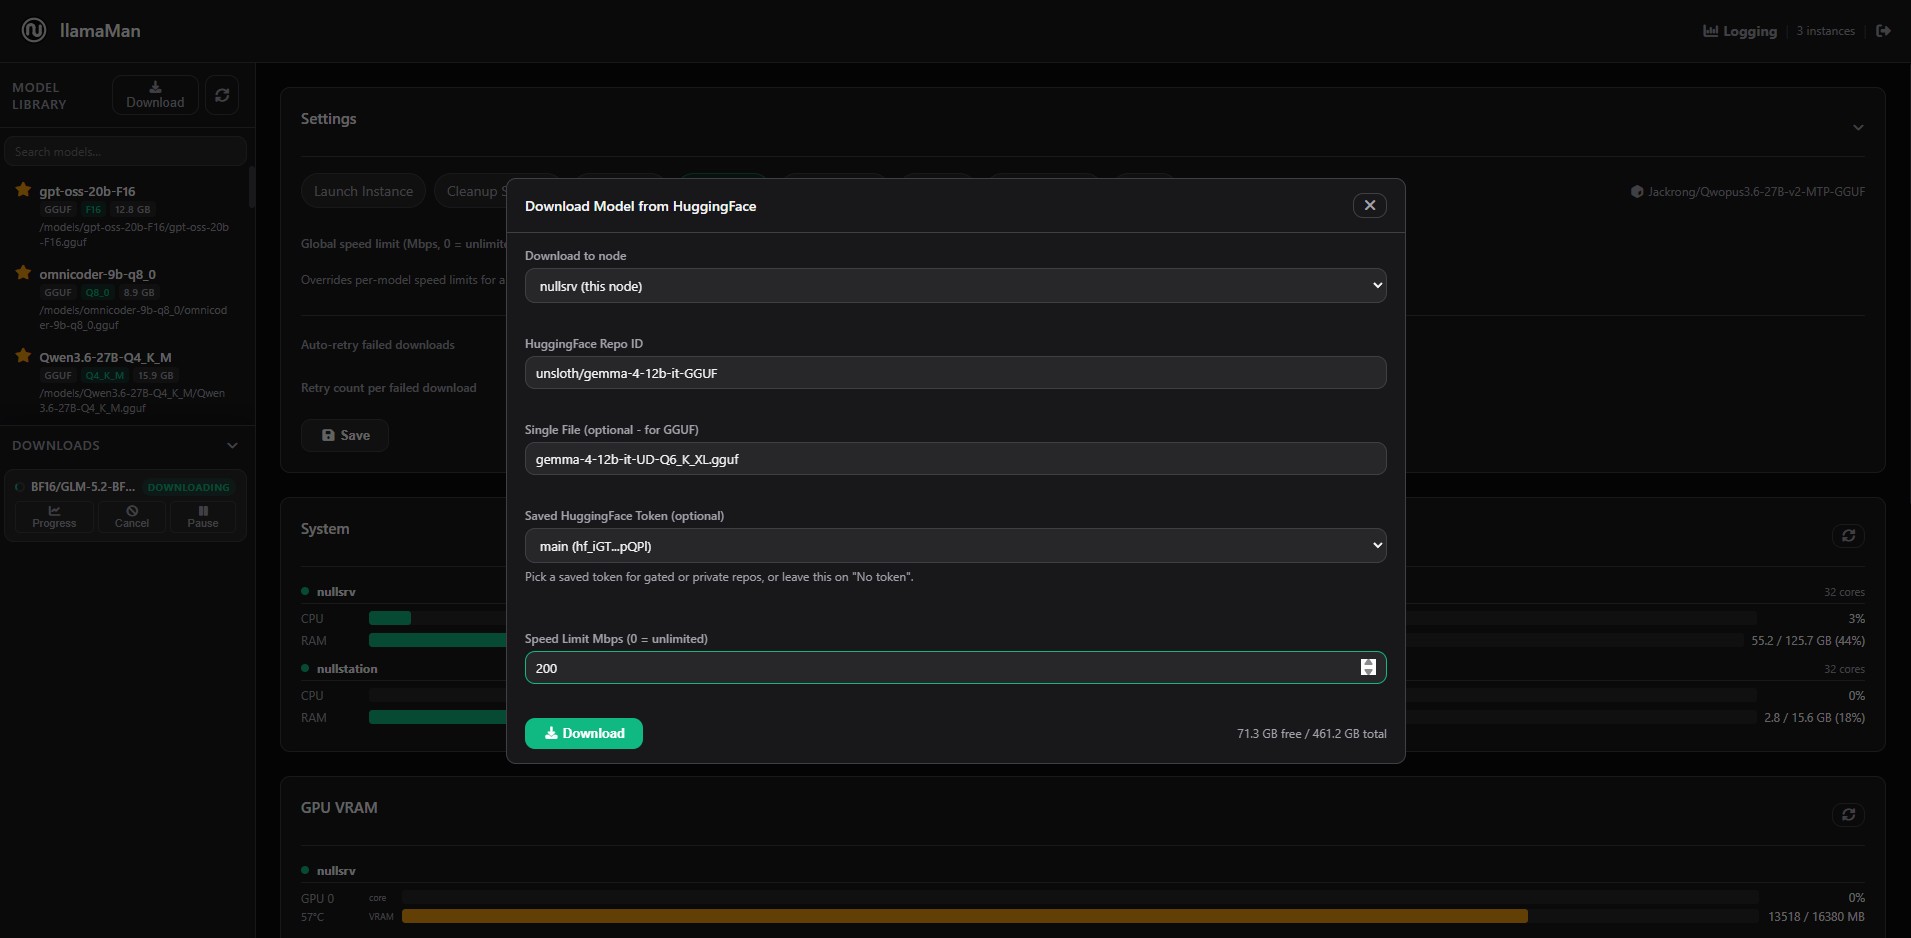Click the HuggingFace Repo ID field
The height and width of the screenshot is (938, 1911).
coord(955,373)
